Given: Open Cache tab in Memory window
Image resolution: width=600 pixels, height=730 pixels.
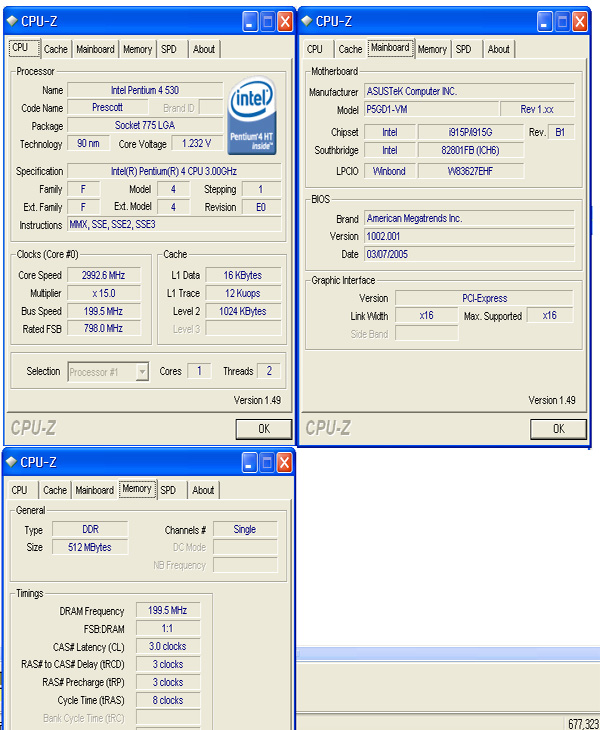Looking at the screenshot, I should click(x=55, y=490).
